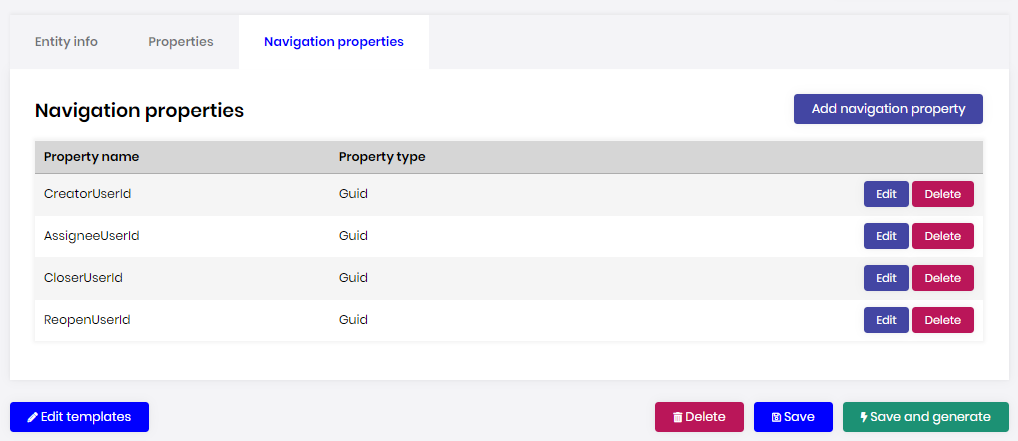Viewport: 1018px width, 441px height.
Task: Select the CloserUserId row name
Action: click(x=84, y=278)
